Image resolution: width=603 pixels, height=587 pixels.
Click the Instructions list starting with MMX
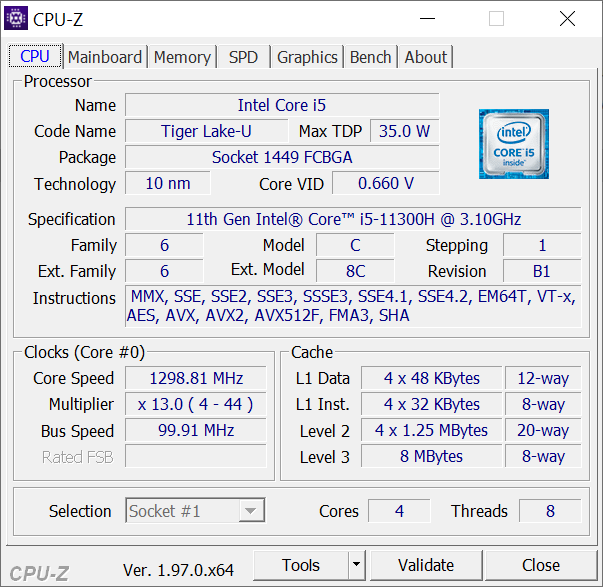353,306
